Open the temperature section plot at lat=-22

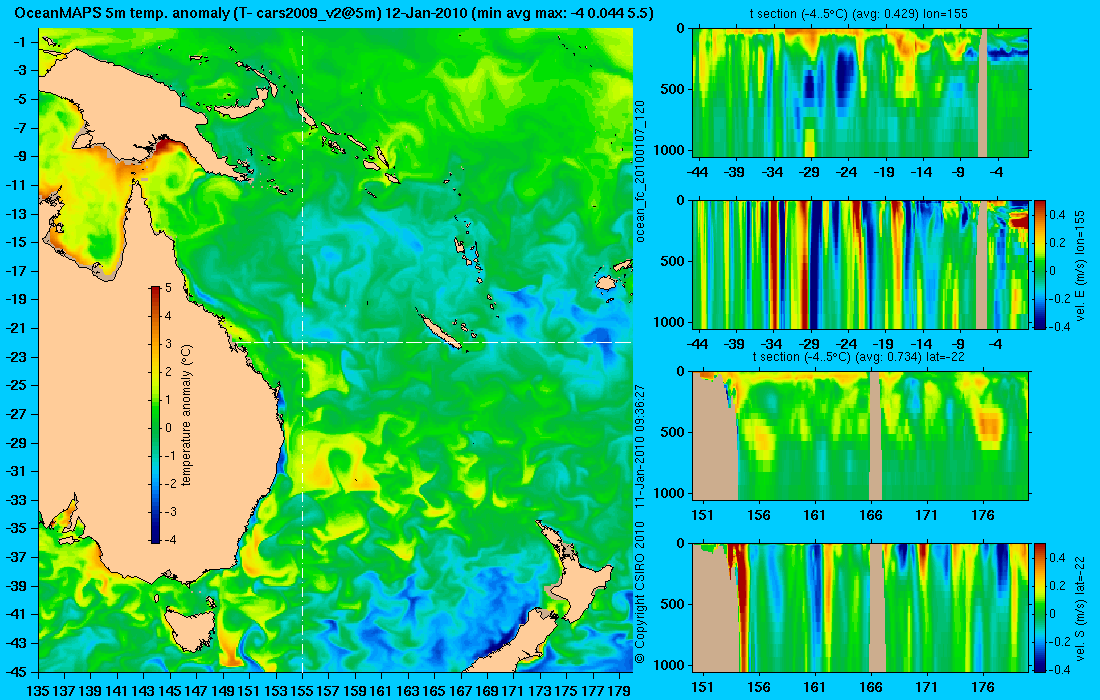(861, 436)
